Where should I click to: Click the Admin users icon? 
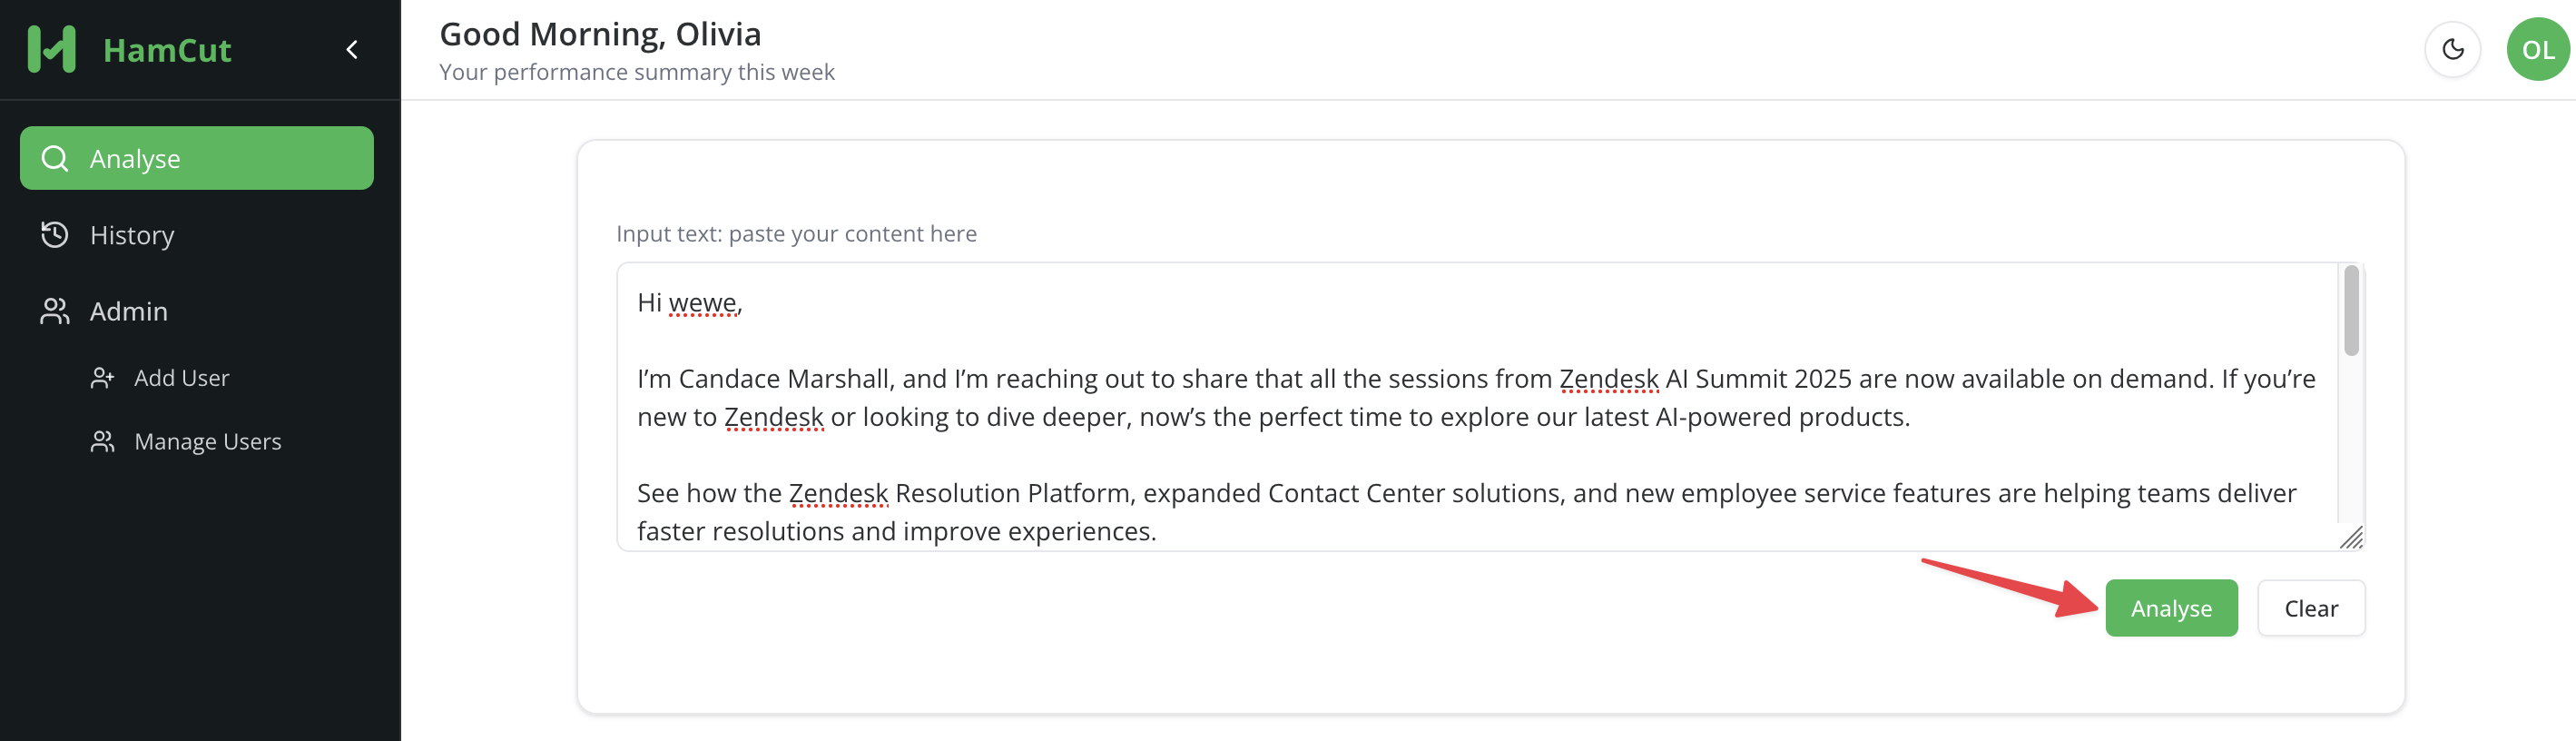pyautogui.click(x=55, y=311)
